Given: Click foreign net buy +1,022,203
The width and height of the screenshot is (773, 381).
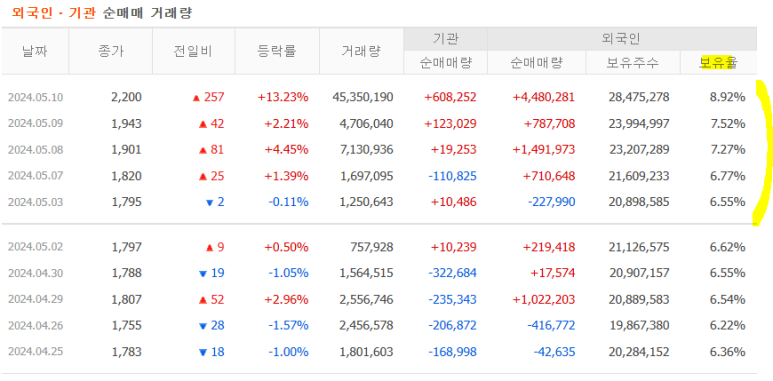Looking at the screenshot, I should (x=544, y=299).
